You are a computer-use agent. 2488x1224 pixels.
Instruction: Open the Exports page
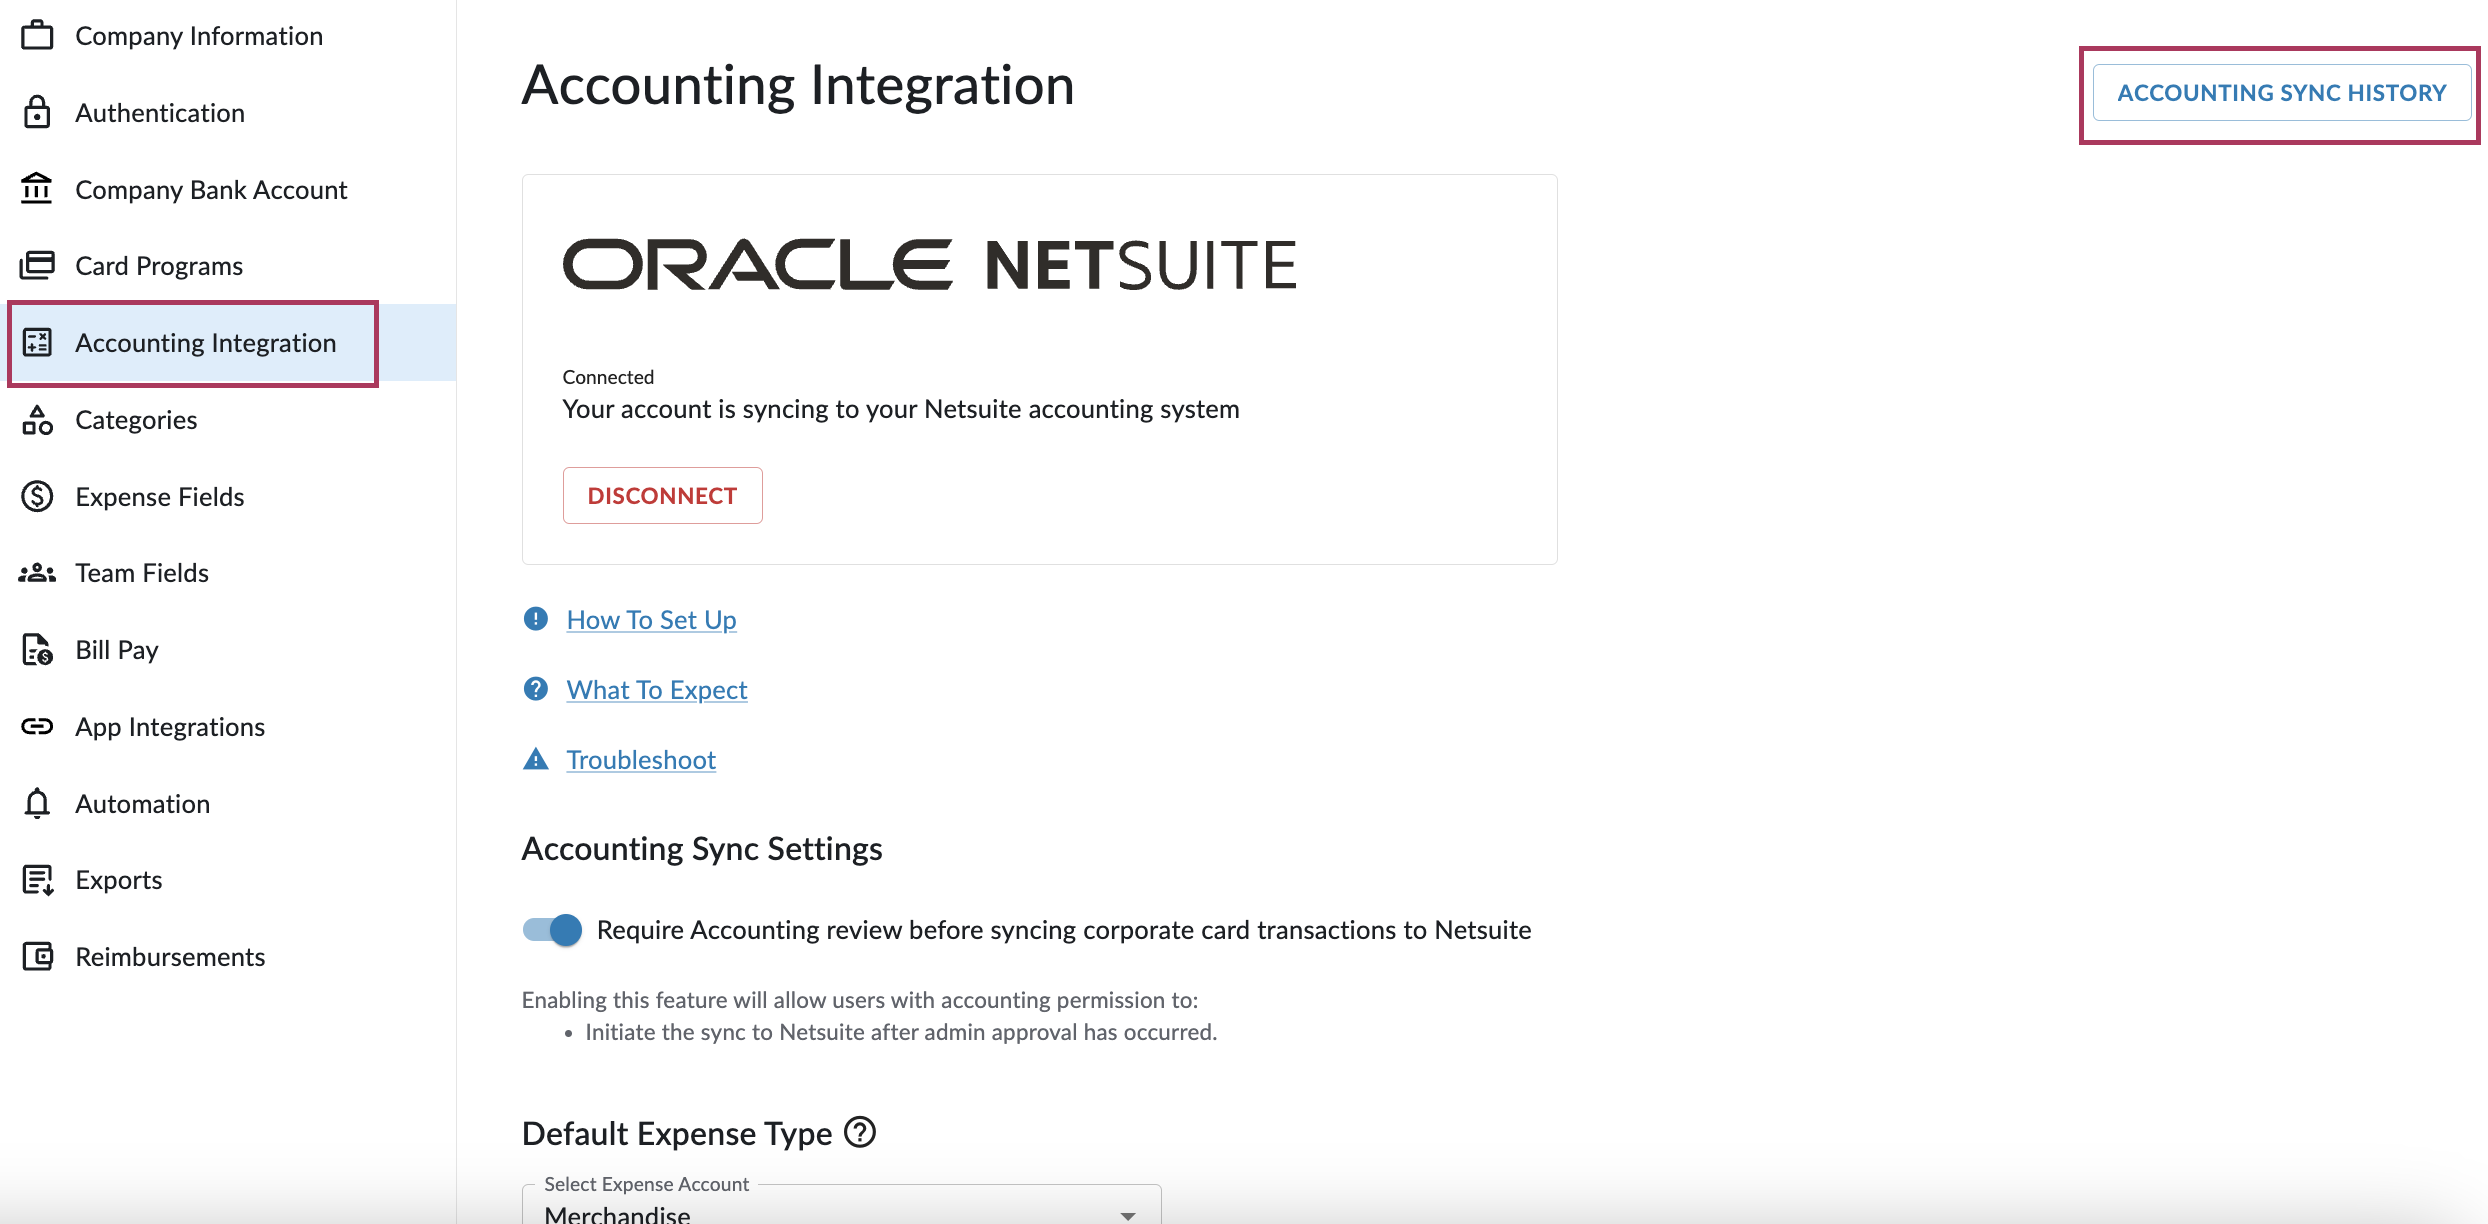coord(228,880)
